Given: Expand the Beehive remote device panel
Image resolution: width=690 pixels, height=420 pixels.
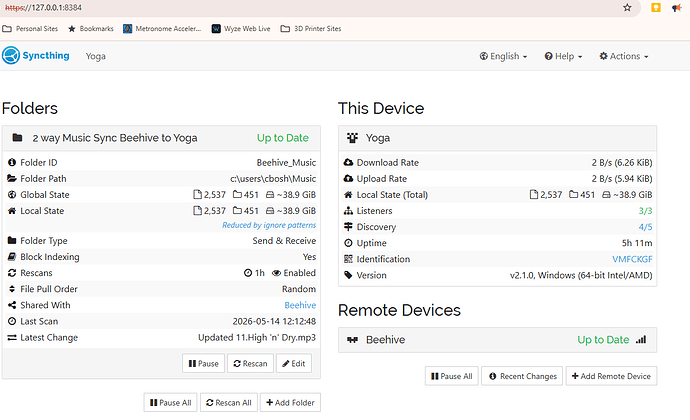Looking at the screenshot, I should 497,339.
